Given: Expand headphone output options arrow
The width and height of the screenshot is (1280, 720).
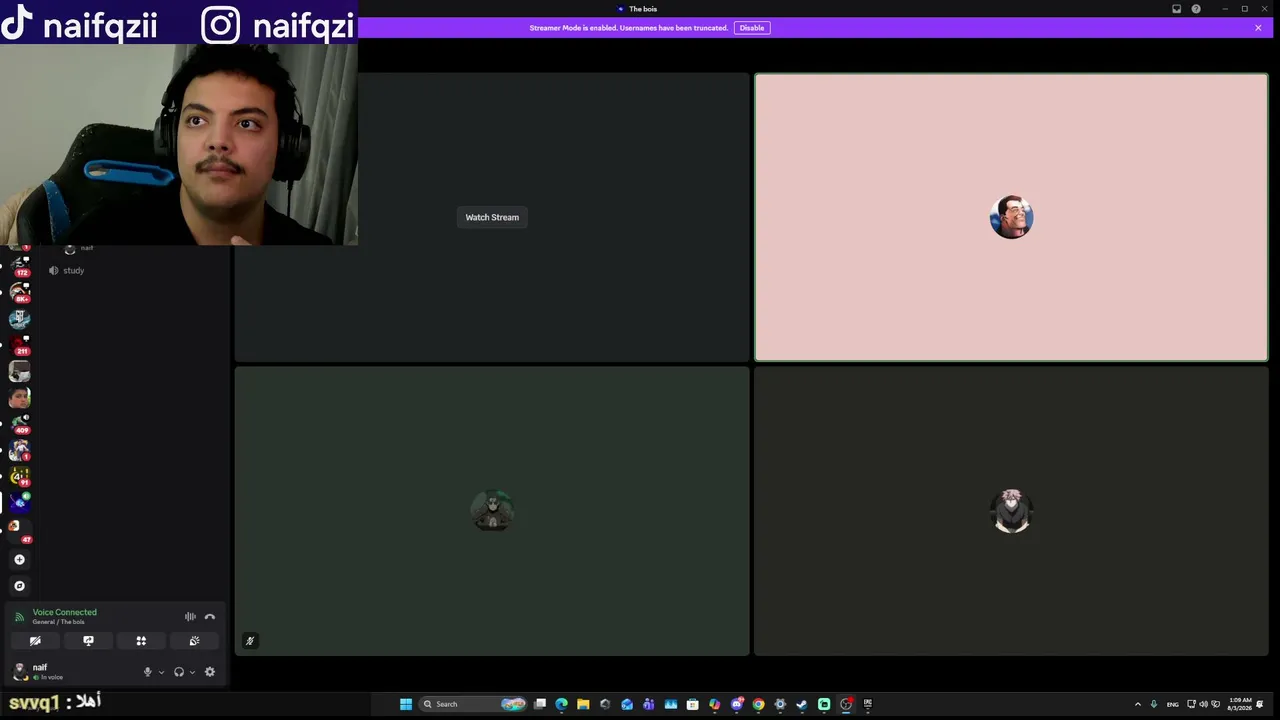Looking at the screenshot, I should (193, 672).
